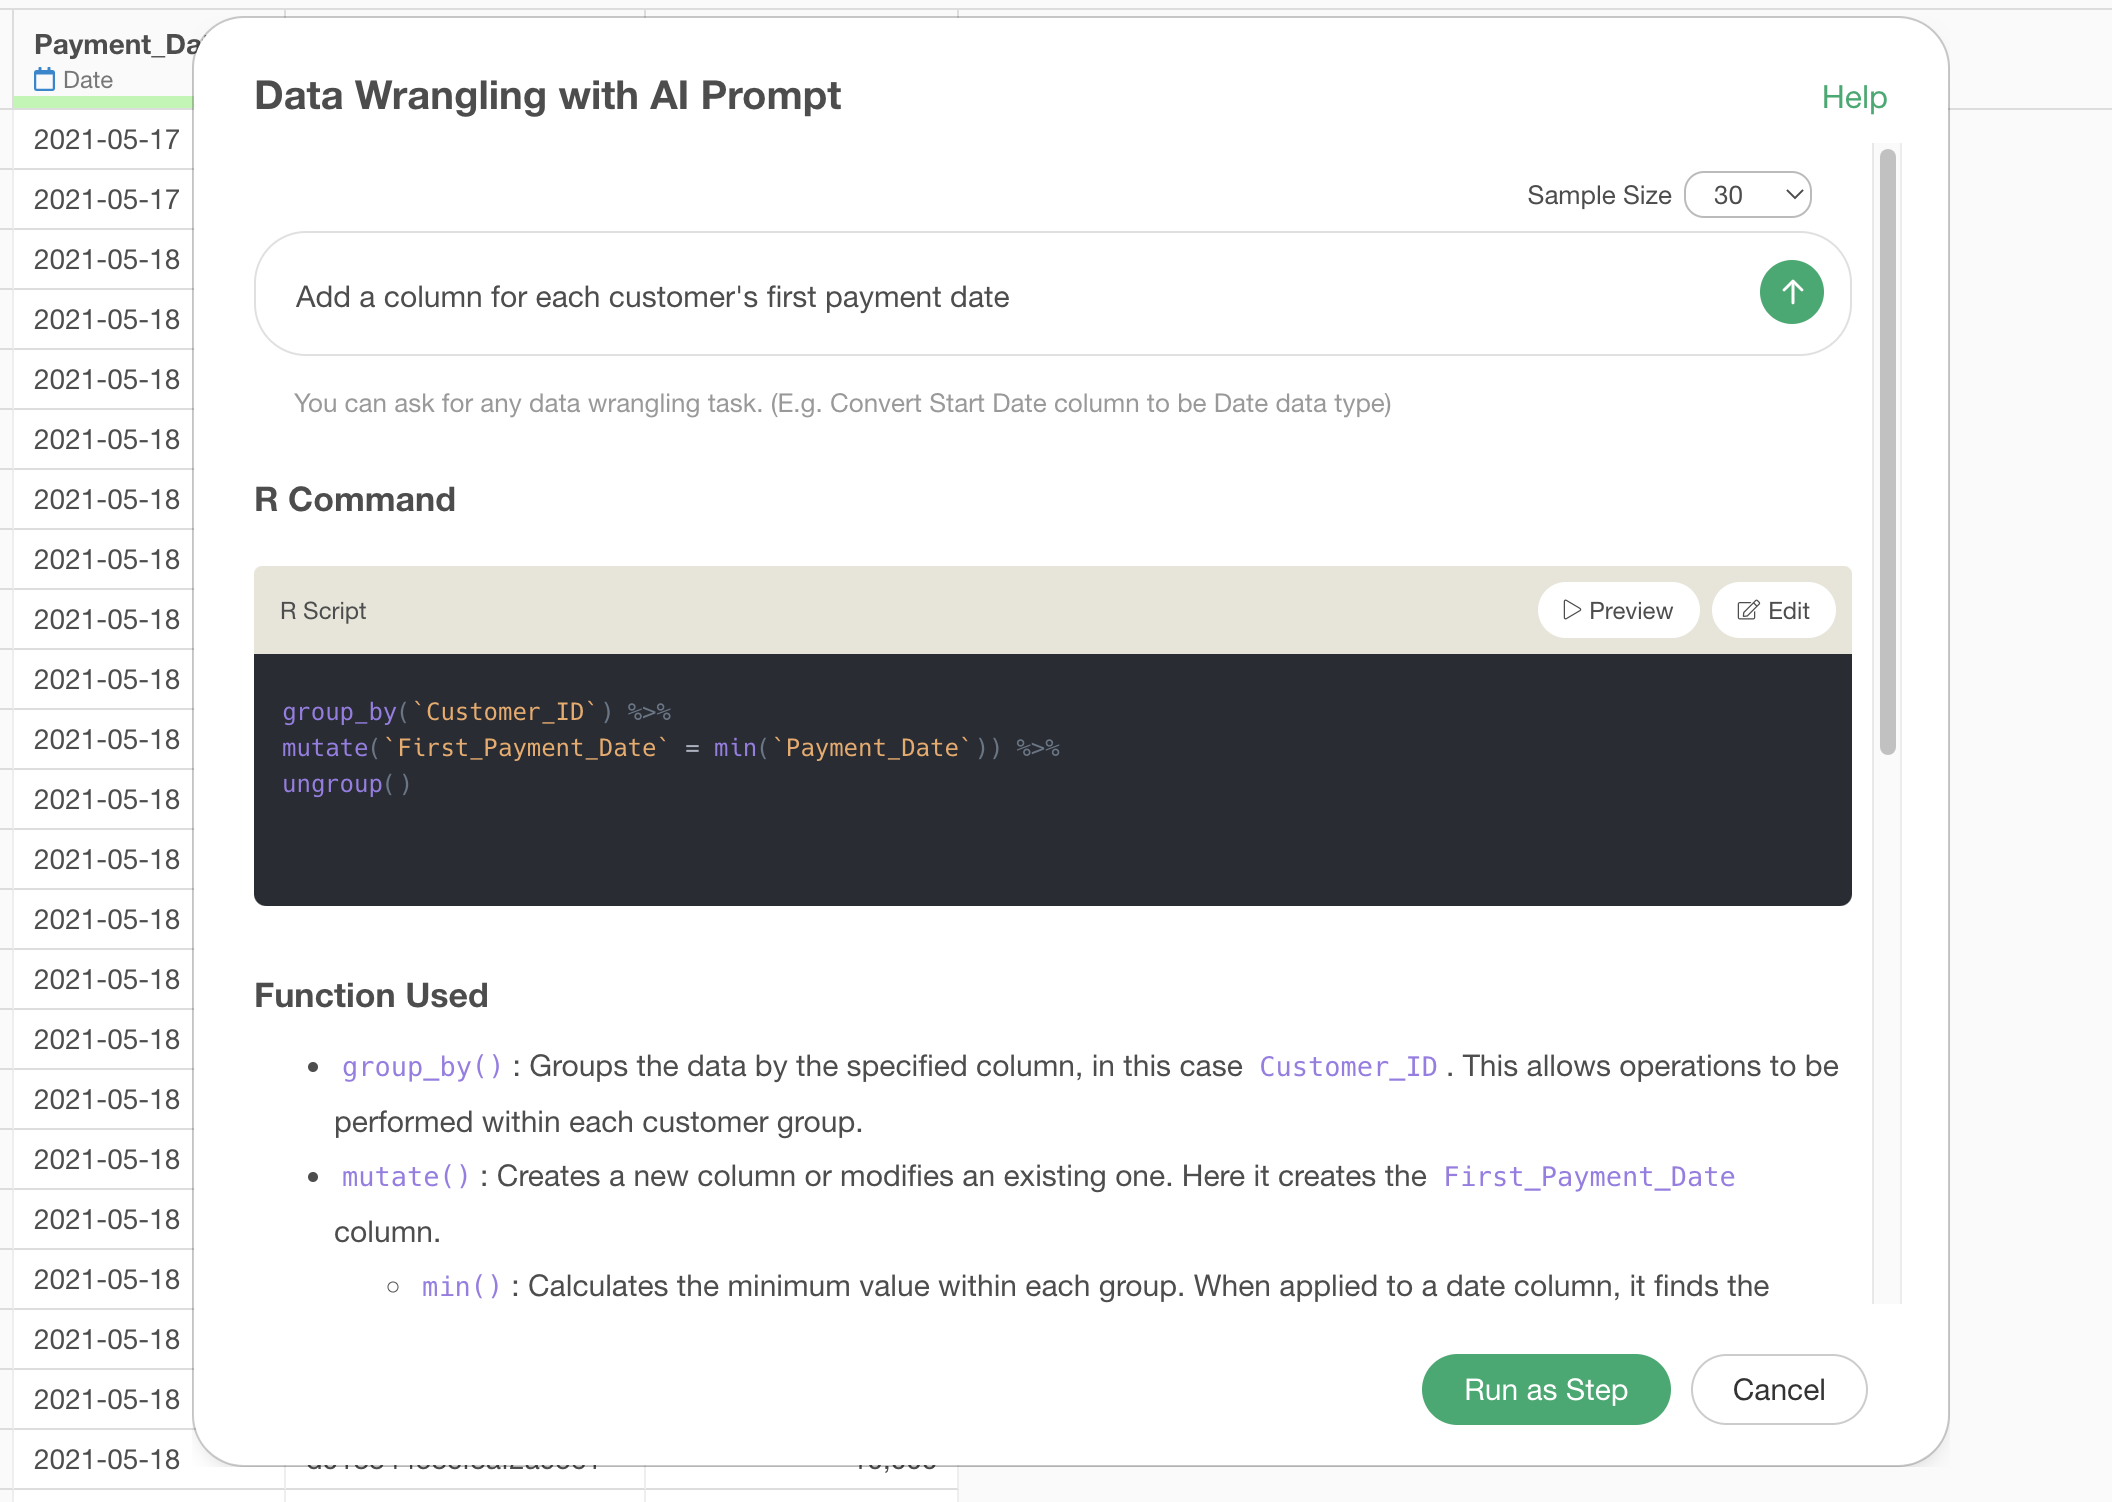This screenshot has width=2112, height=1502.
Task: Click Run as Step button
Action: click(x=1545, y=1389)
